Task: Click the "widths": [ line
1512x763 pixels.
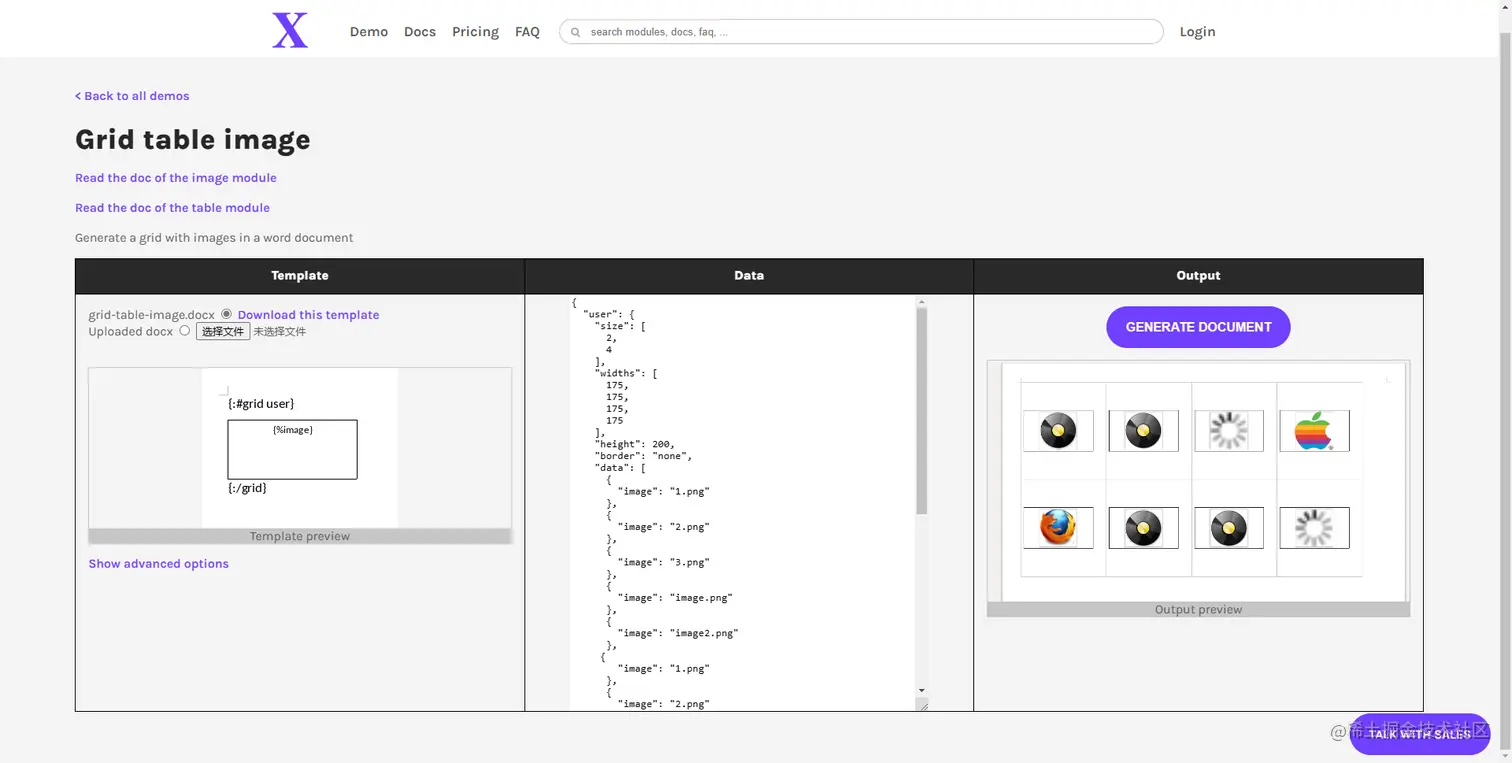Action: 626,373
